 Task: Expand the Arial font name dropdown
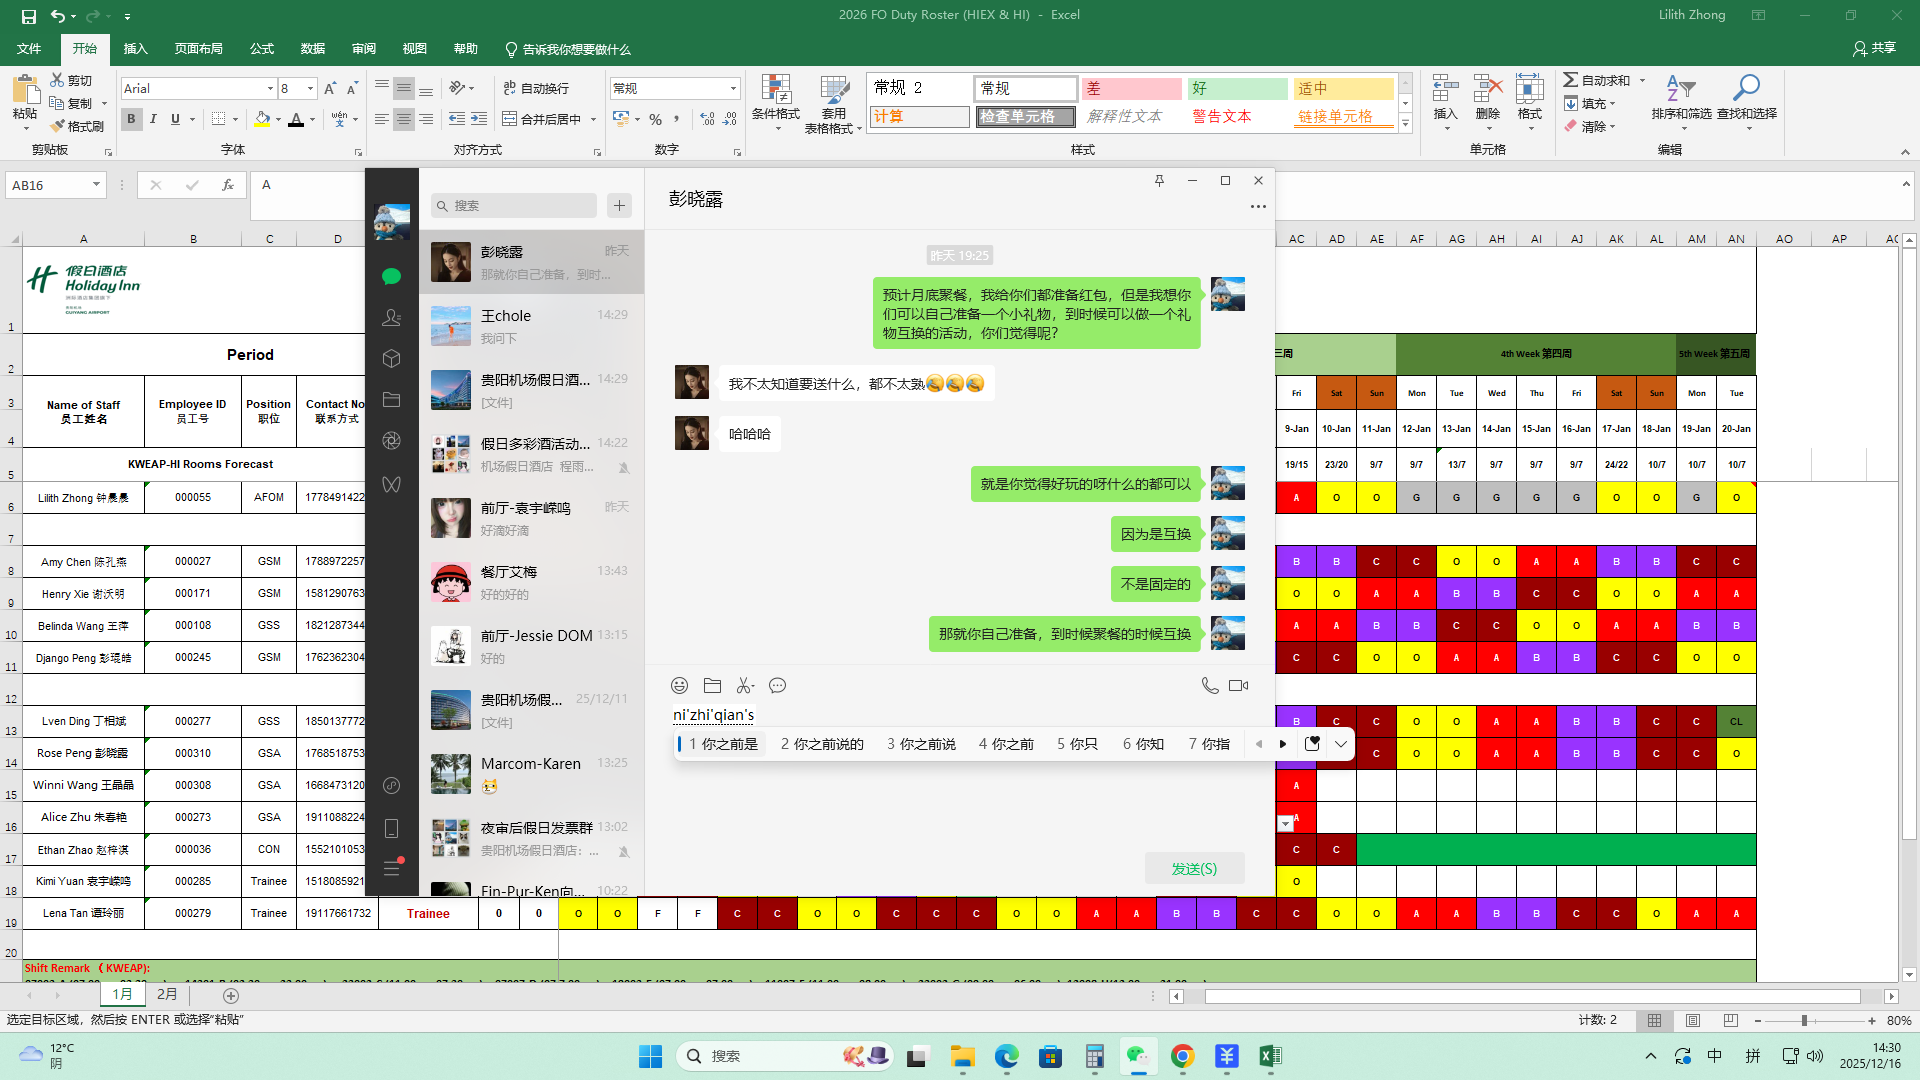click(270, 89)
